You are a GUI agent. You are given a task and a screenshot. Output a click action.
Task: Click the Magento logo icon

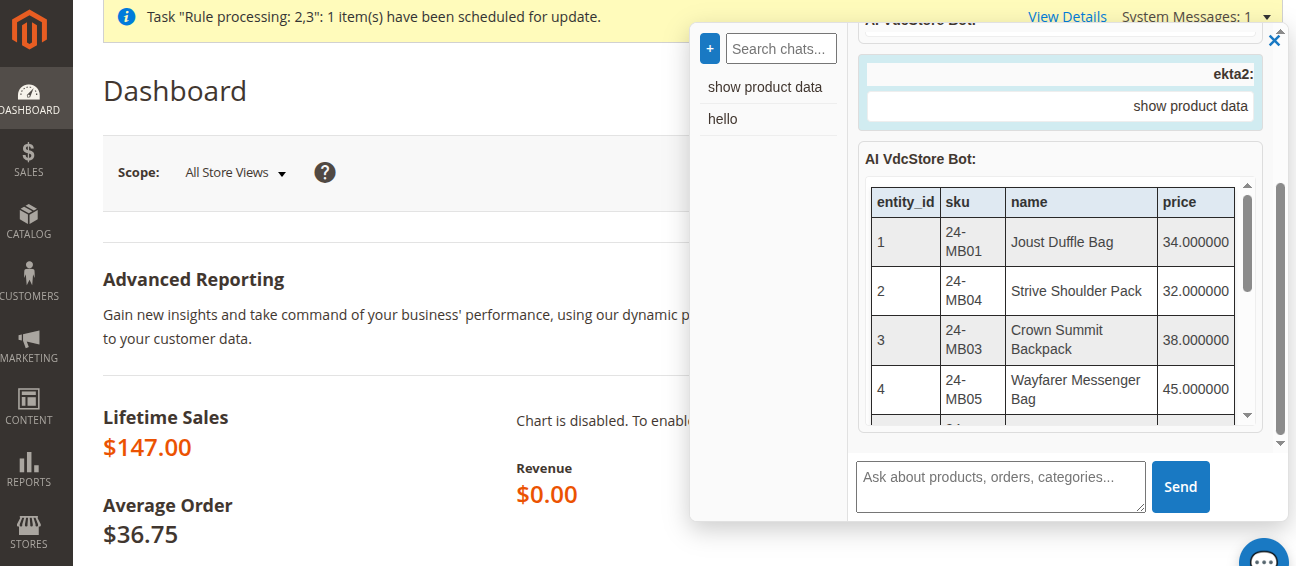29,31
